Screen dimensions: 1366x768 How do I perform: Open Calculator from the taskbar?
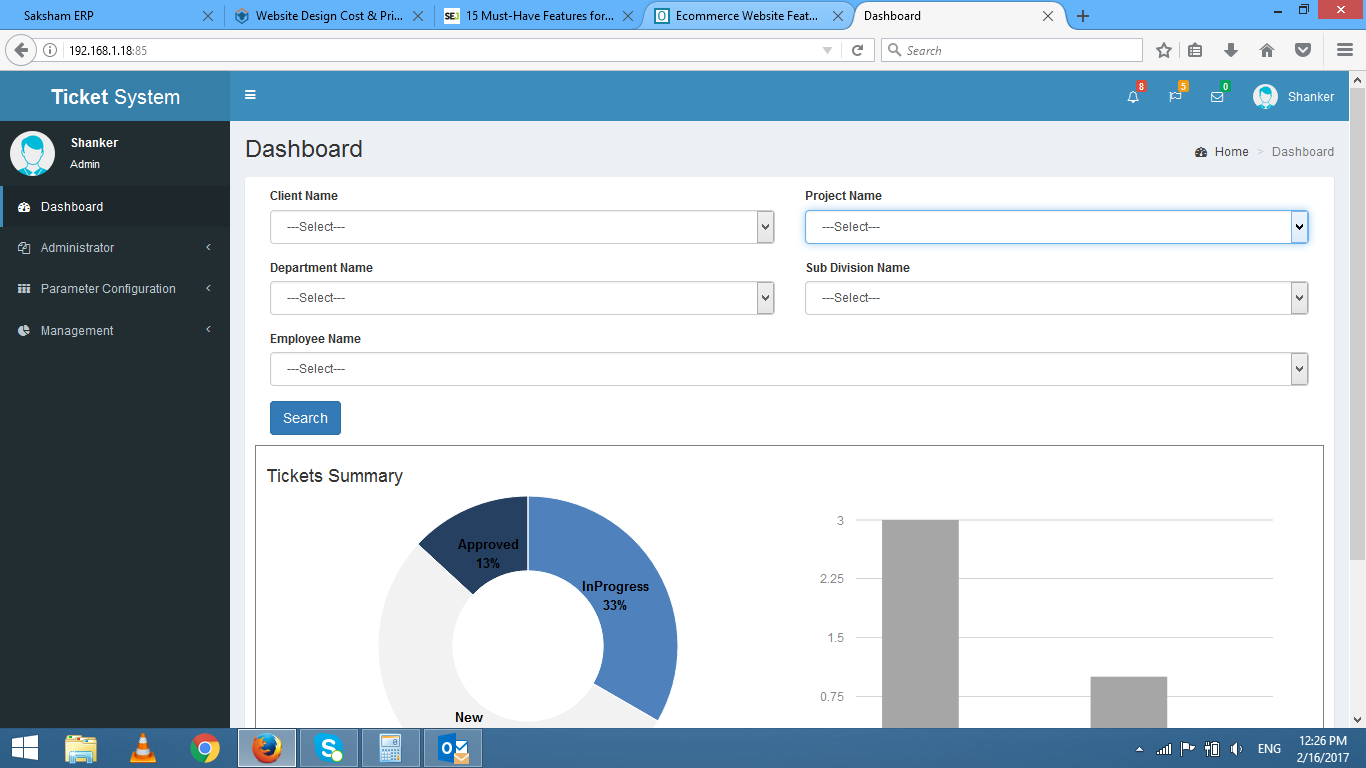click(x=390, y=748)
